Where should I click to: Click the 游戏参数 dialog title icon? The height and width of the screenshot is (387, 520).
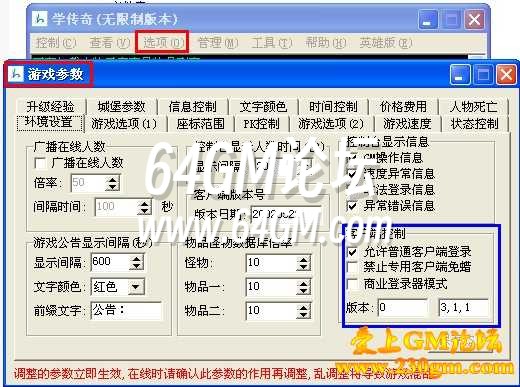[16, 74]
